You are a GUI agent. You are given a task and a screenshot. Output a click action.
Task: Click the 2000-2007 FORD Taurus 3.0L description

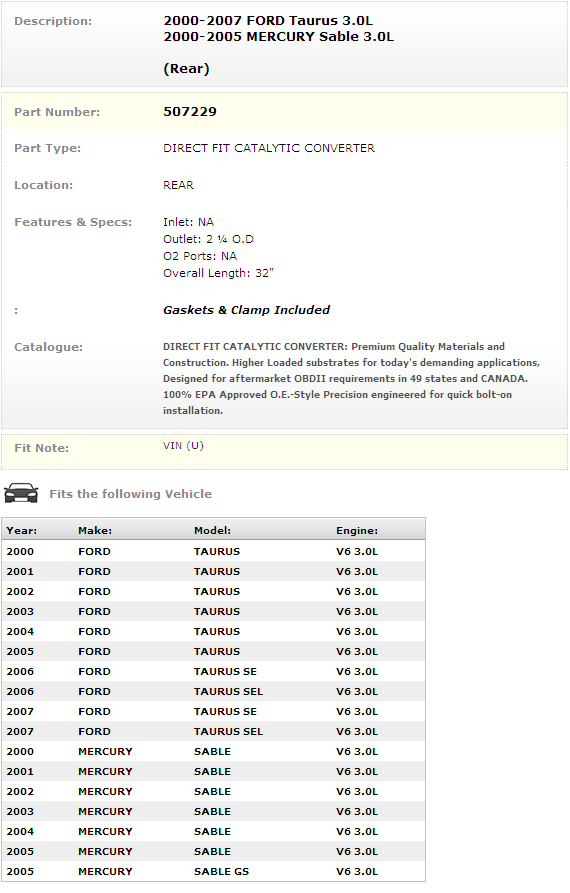268,21
